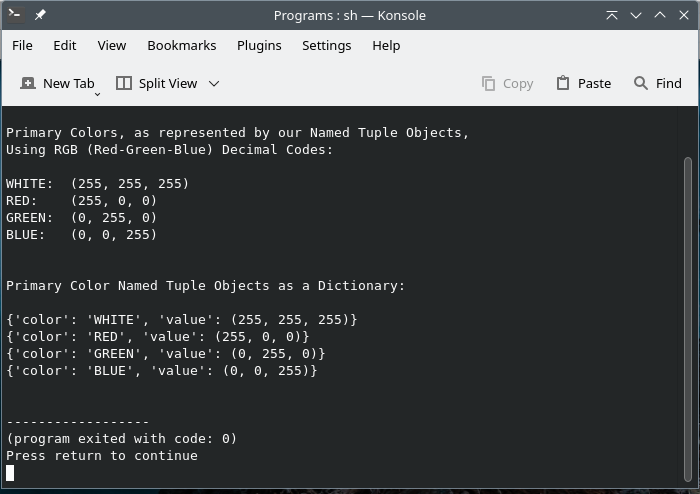Open the Edit menu
700x494 pixels.
[x=65, y=46]
